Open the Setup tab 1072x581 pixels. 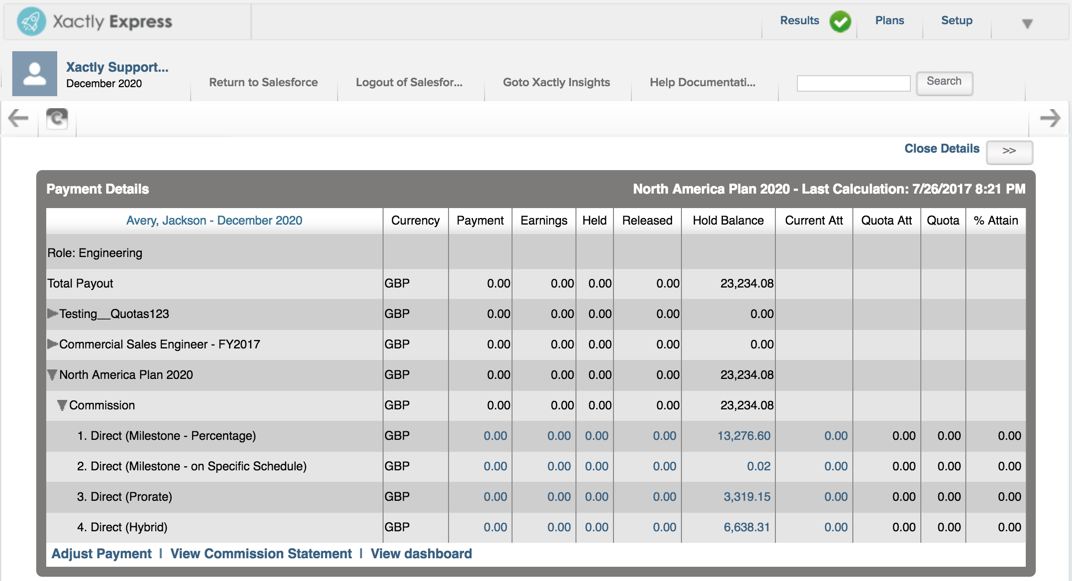[956, 21]
